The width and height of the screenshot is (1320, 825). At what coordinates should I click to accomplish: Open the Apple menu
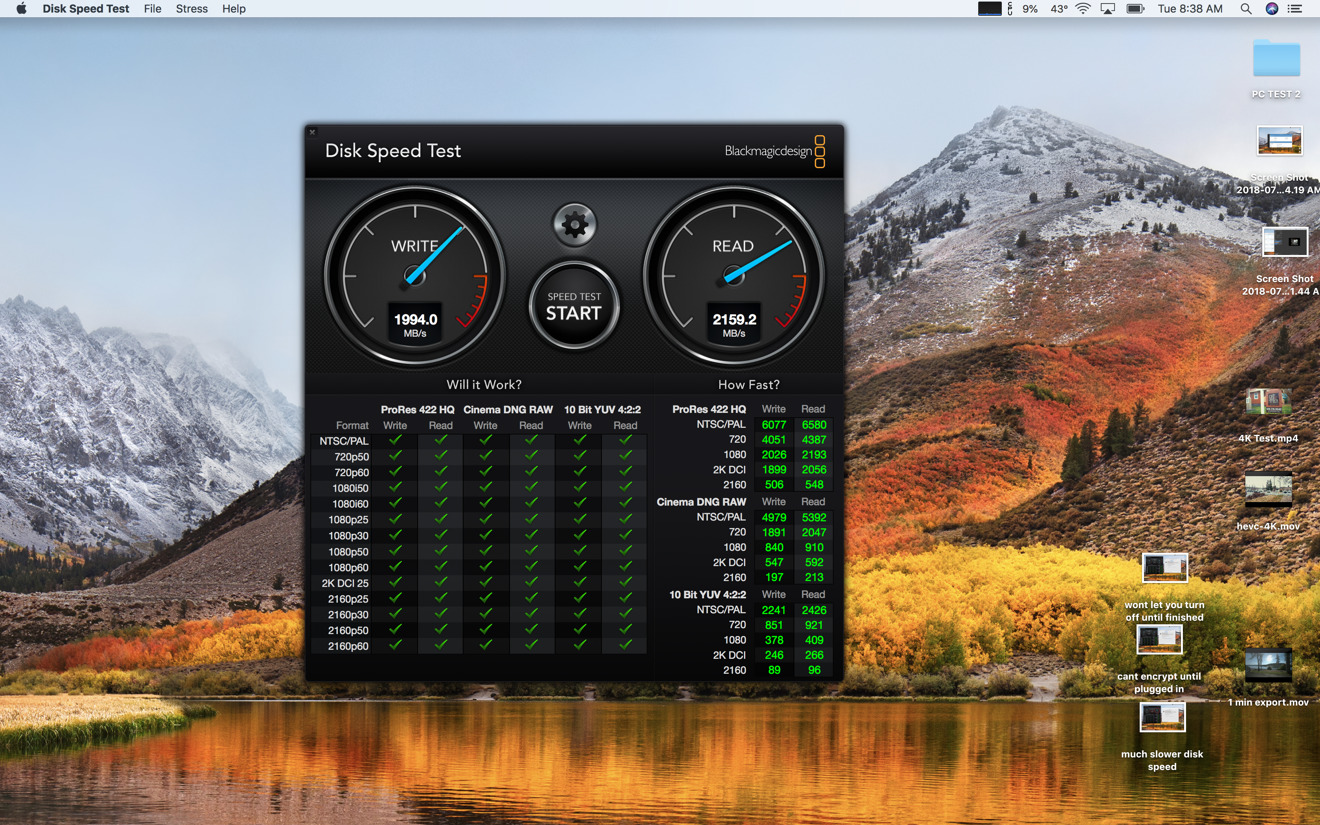20,9
